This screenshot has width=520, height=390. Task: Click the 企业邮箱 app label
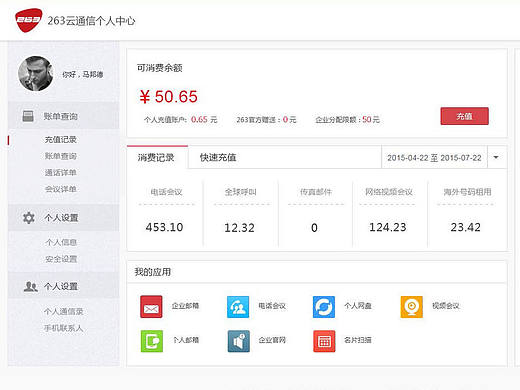[x=185, y=306]
